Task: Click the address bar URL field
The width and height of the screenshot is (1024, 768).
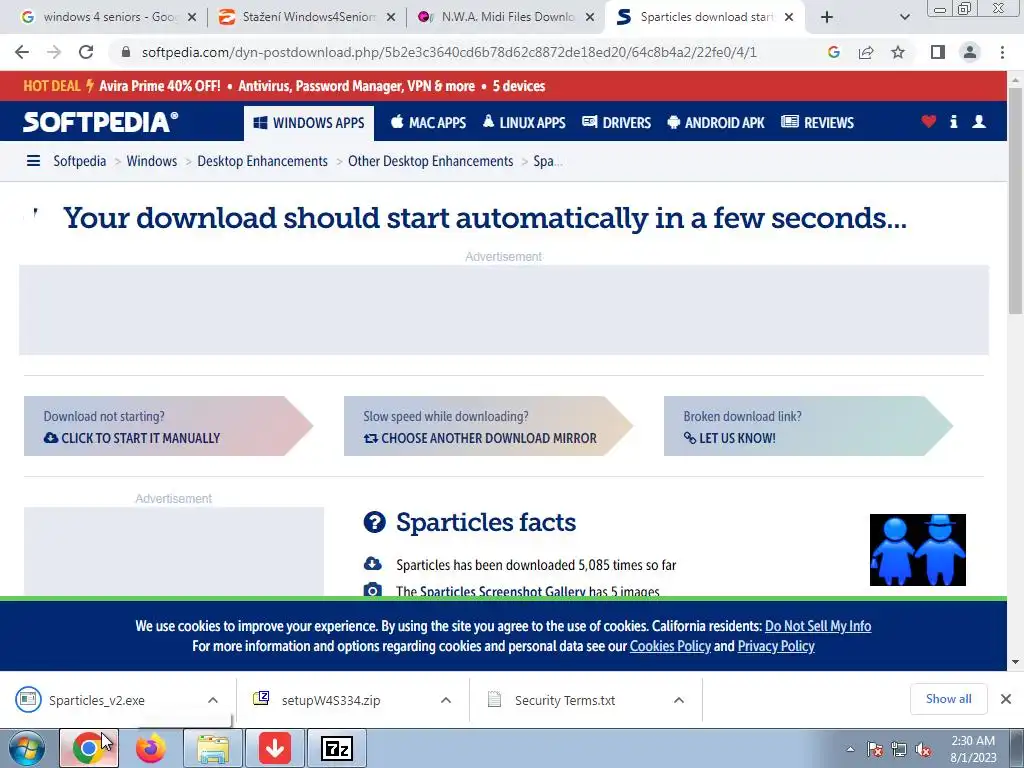Action: pos(449,52)
